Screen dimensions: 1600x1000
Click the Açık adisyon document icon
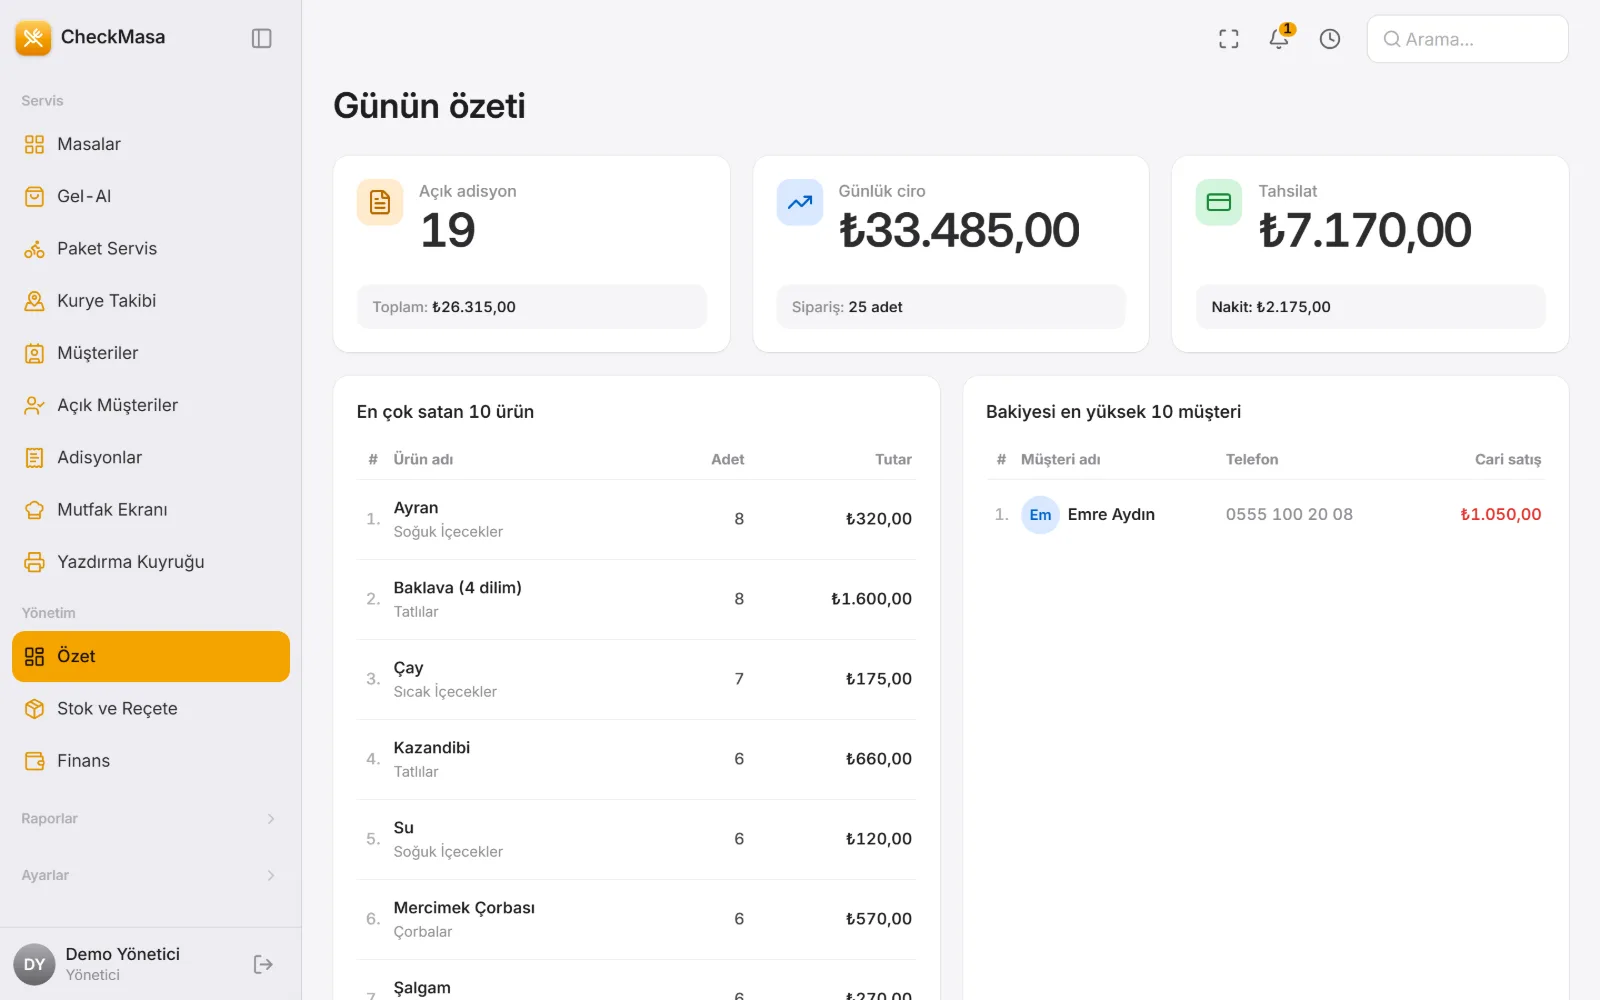[380, 202]
